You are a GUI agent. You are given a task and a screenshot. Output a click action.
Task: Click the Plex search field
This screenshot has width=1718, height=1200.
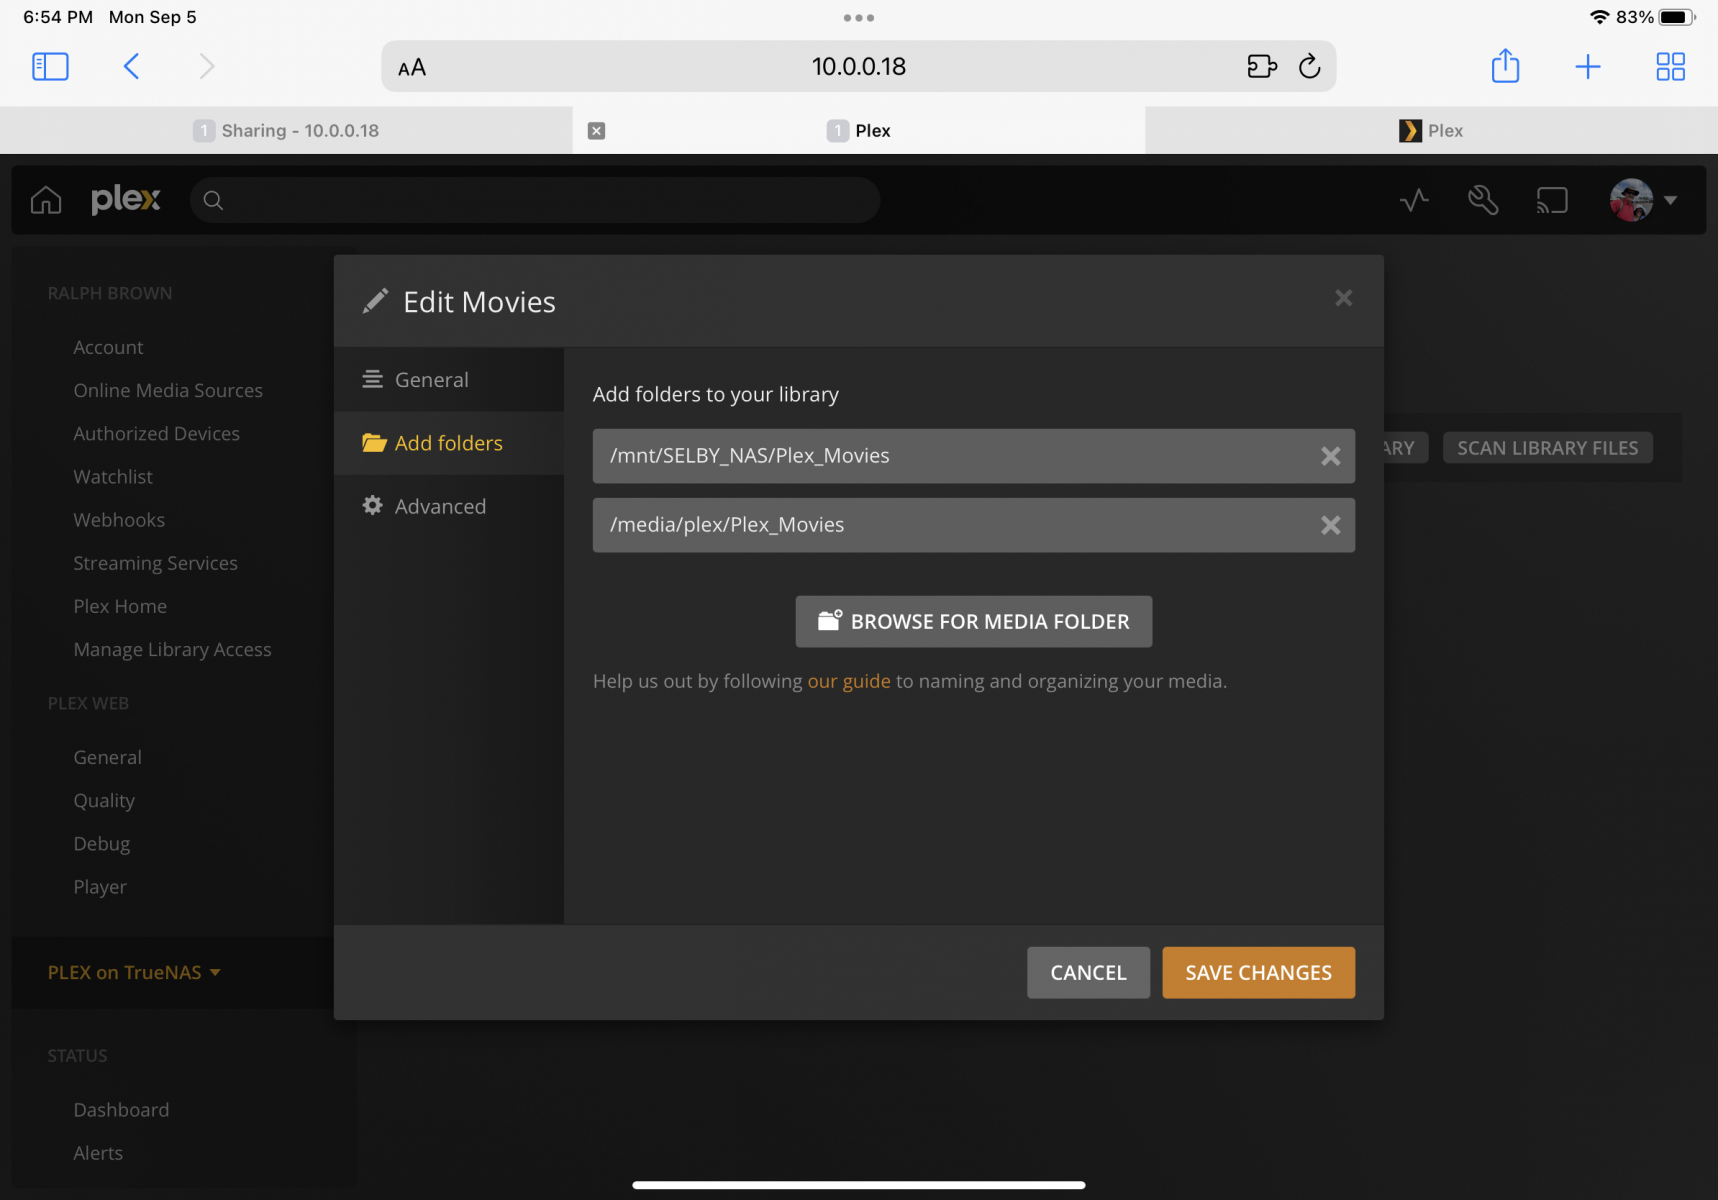(535, 200)
